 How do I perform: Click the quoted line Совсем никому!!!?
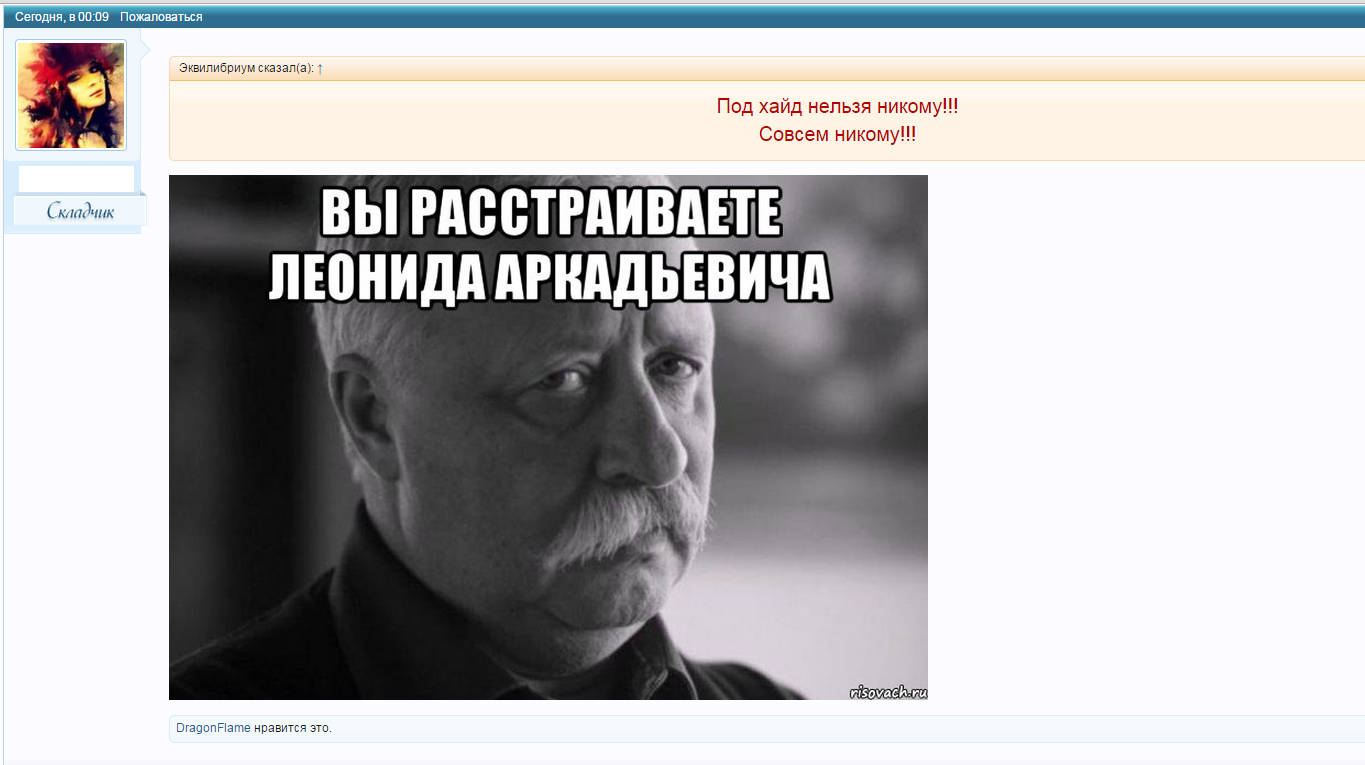[x=836, y=134]
